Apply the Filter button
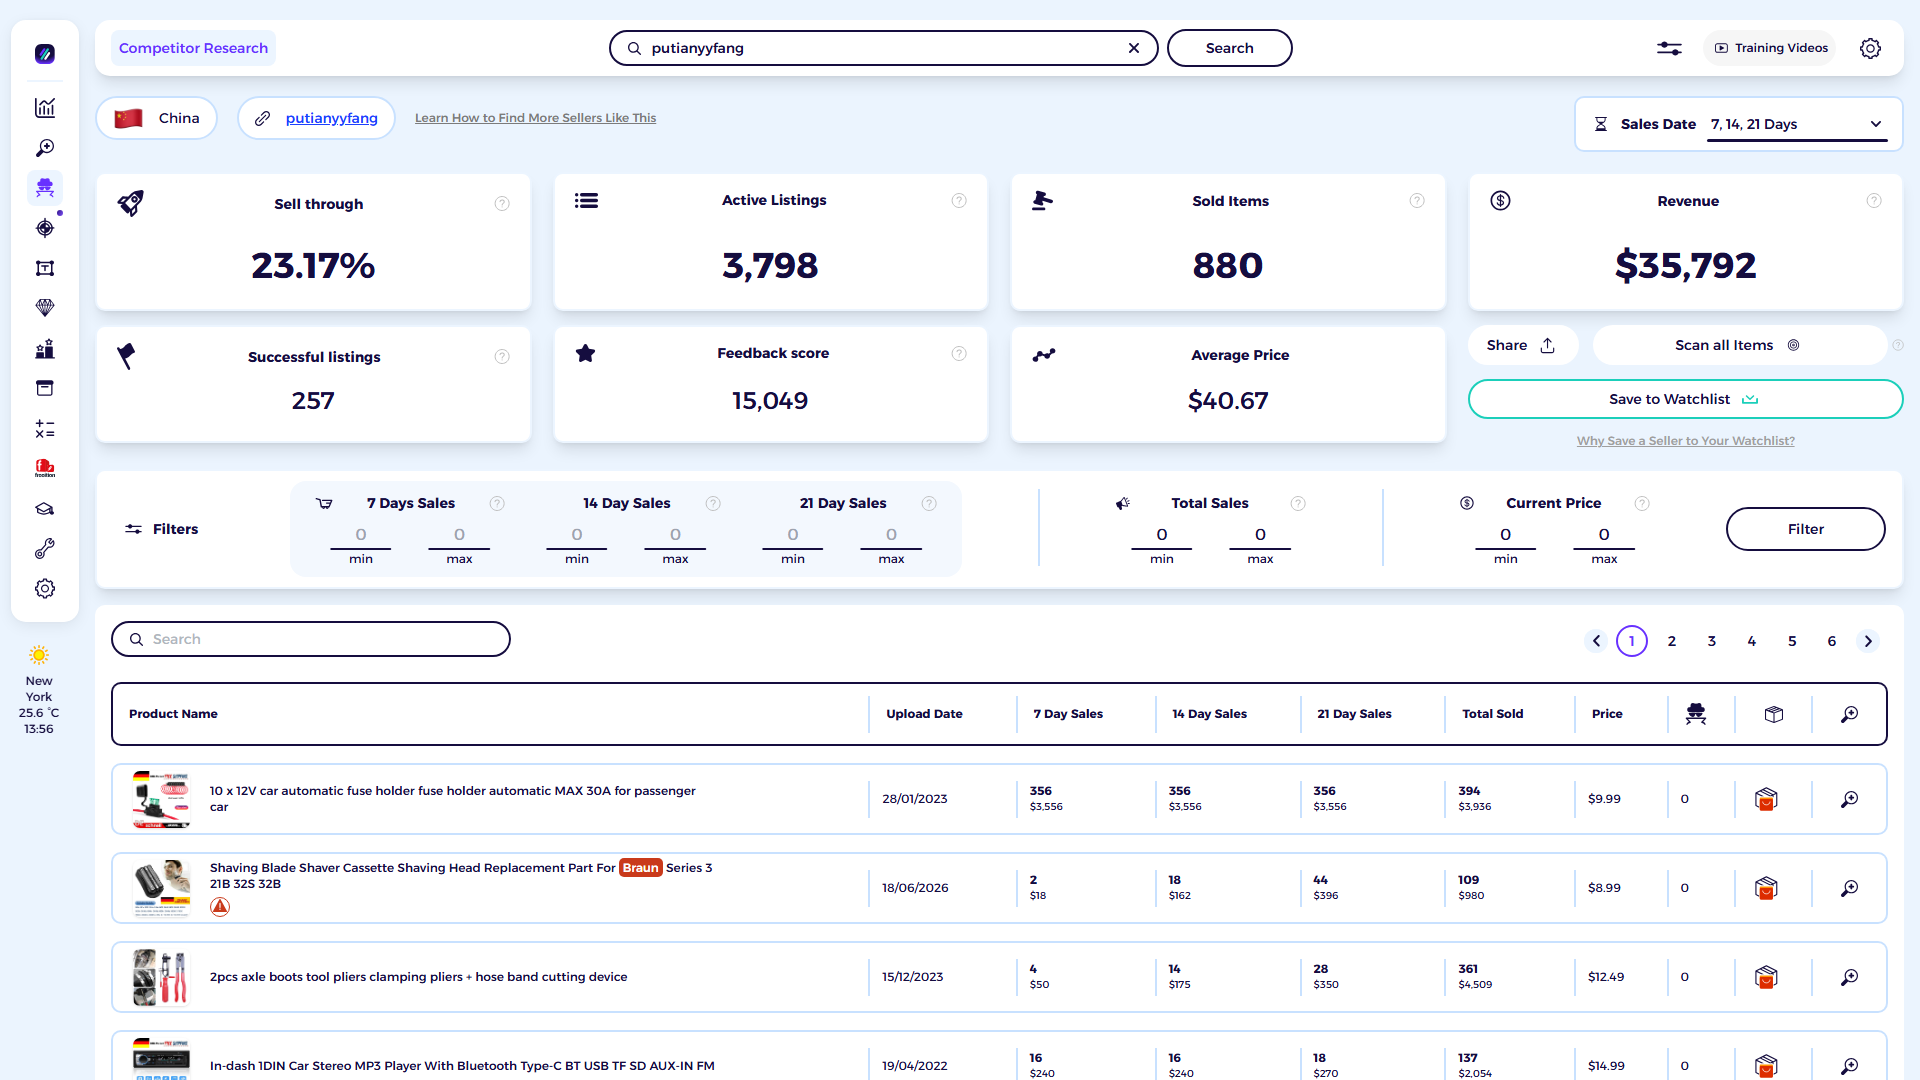 (1805, 529)
